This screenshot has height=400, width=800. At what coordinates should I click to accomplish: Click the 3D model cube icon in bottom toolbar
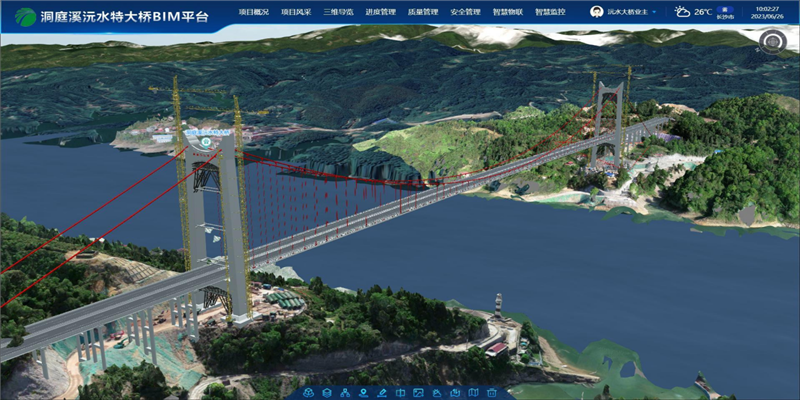click(x=308, y=392)
